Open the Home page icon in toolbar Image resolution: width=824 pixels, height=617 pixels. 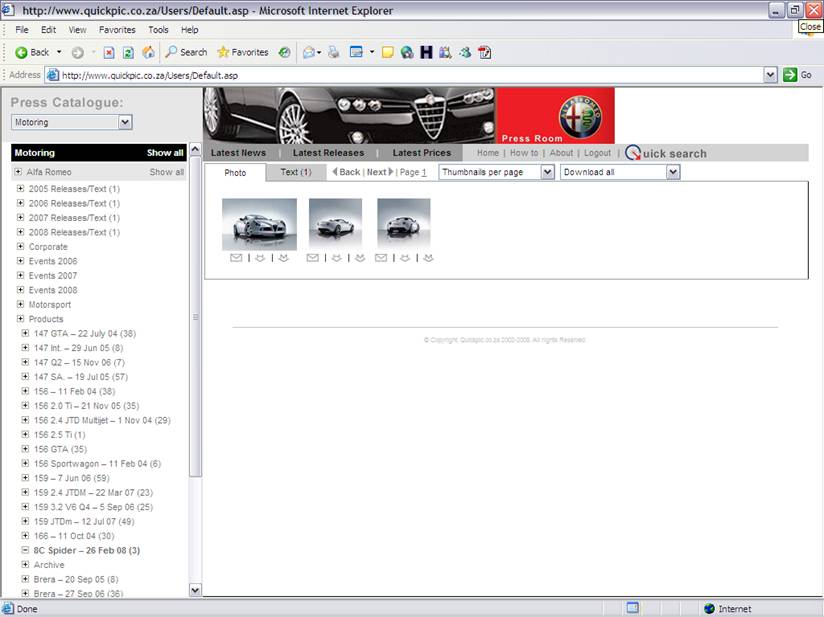pyautogui.click(x=149, y=52)
